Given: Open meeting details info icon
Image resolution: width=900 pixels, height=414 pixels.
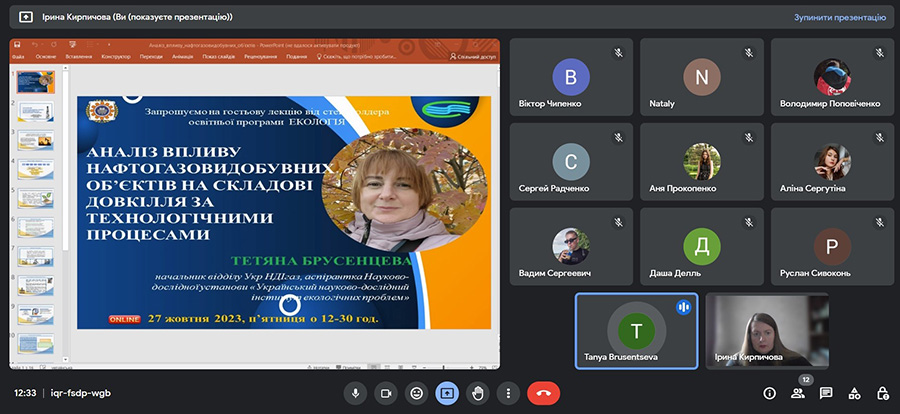Looking at the screenshot, I should point(769,393).
